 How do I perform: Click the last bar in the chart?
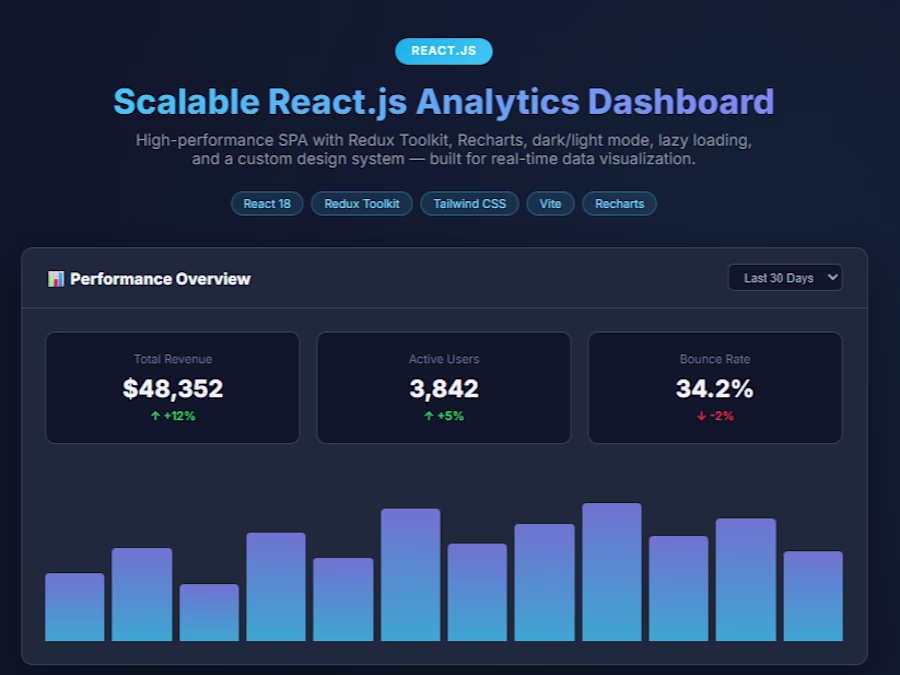(x=813, y=596)
